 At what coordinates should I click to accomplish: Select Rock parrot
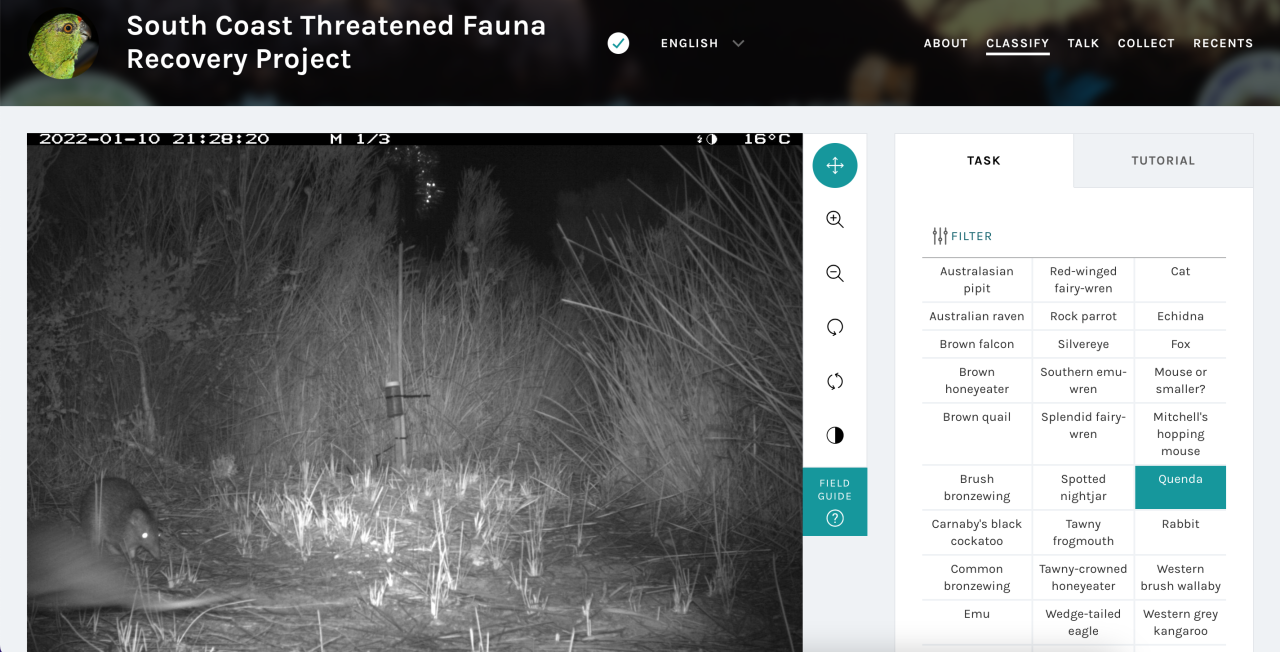(1083, 316)
